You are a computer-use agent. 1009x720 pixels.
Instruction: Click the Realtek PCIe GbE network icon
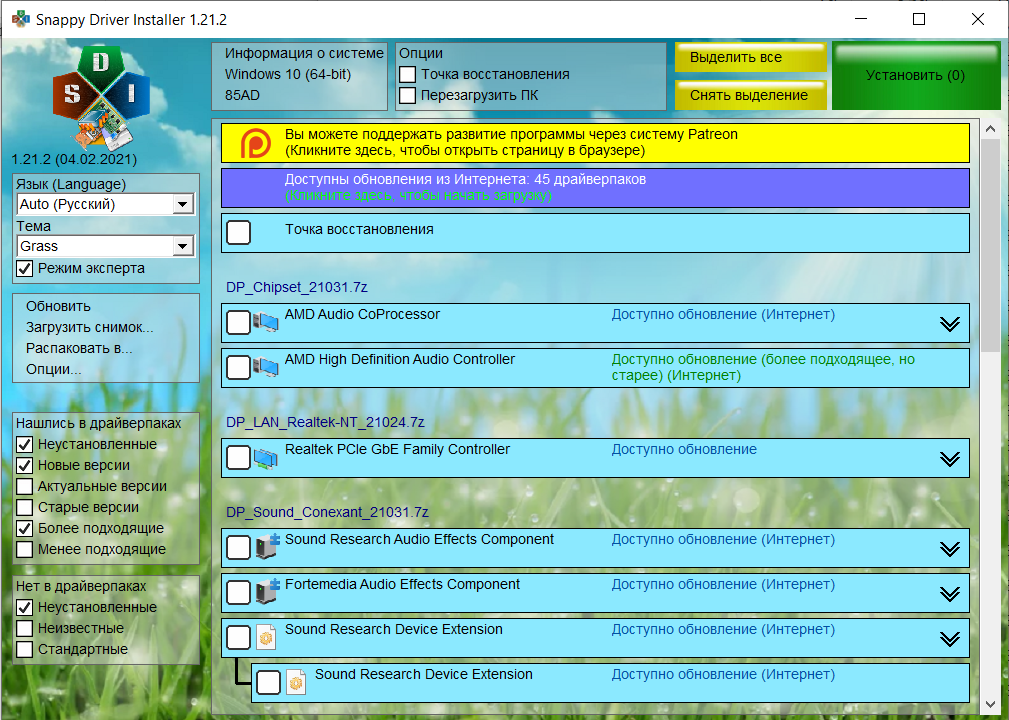[x=265, y=457]
